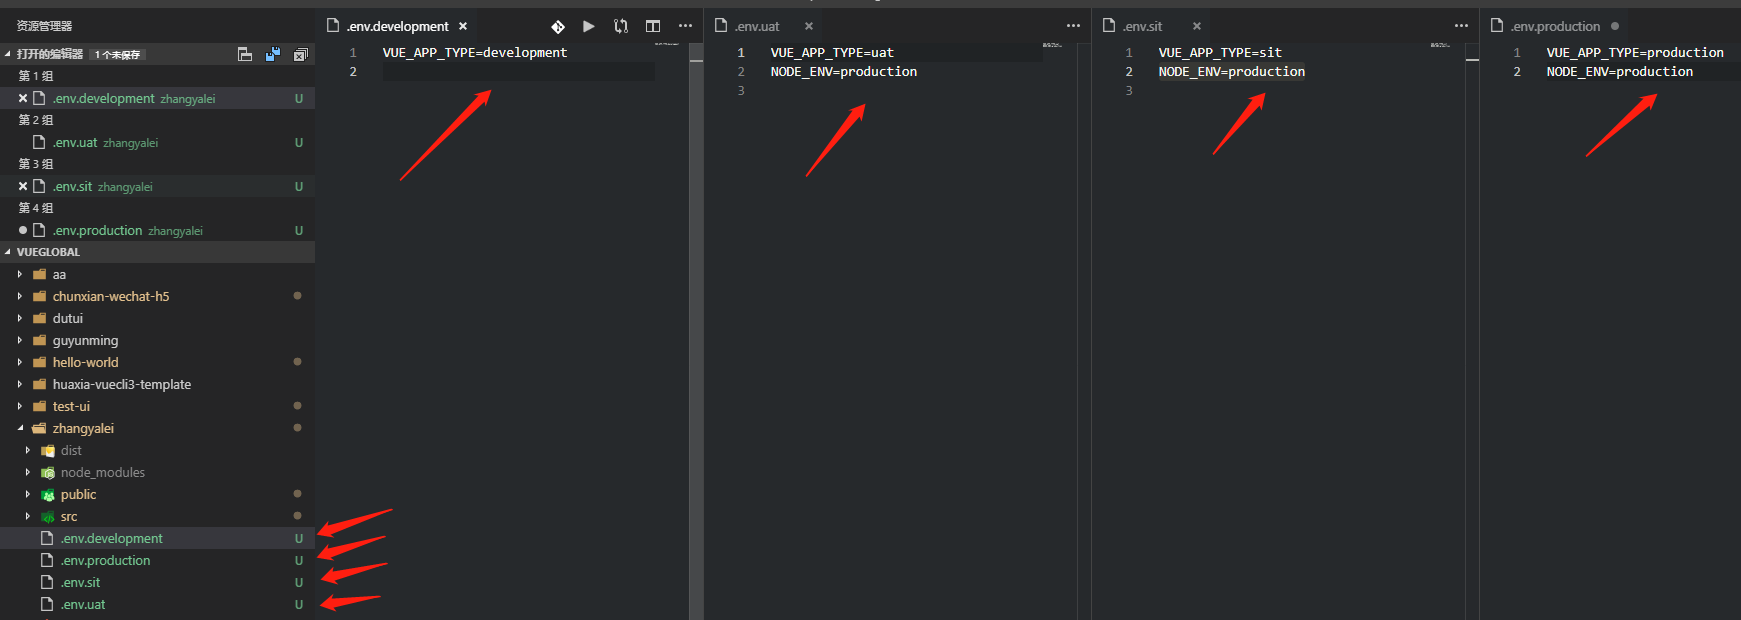This screenshot has height=620, width=1741.
Task: Open .env.uat in zhangyalei folder tree
Action: click(x=157, y=604)
